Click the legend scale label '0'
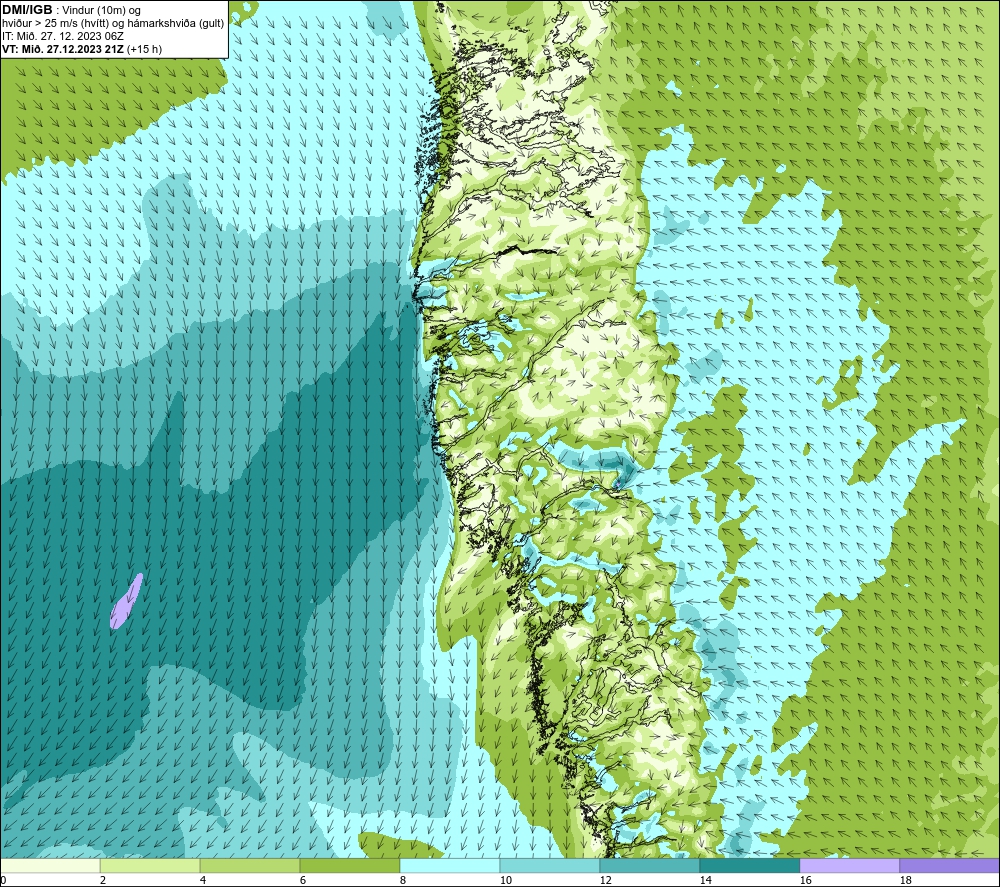The image size is (1000, 887). click(3, 880)
